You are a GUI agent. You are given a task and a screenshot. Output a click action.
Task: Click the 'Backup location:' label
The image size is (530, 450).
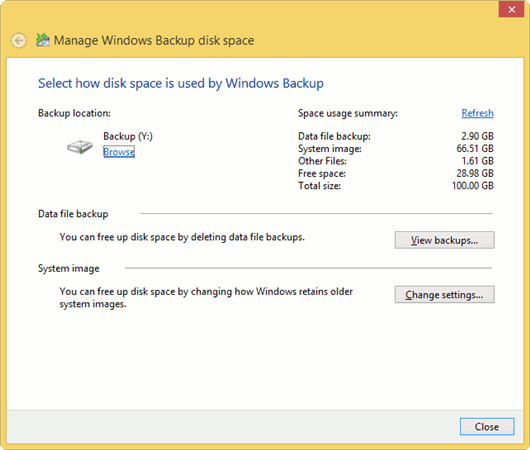click(74, 113)
